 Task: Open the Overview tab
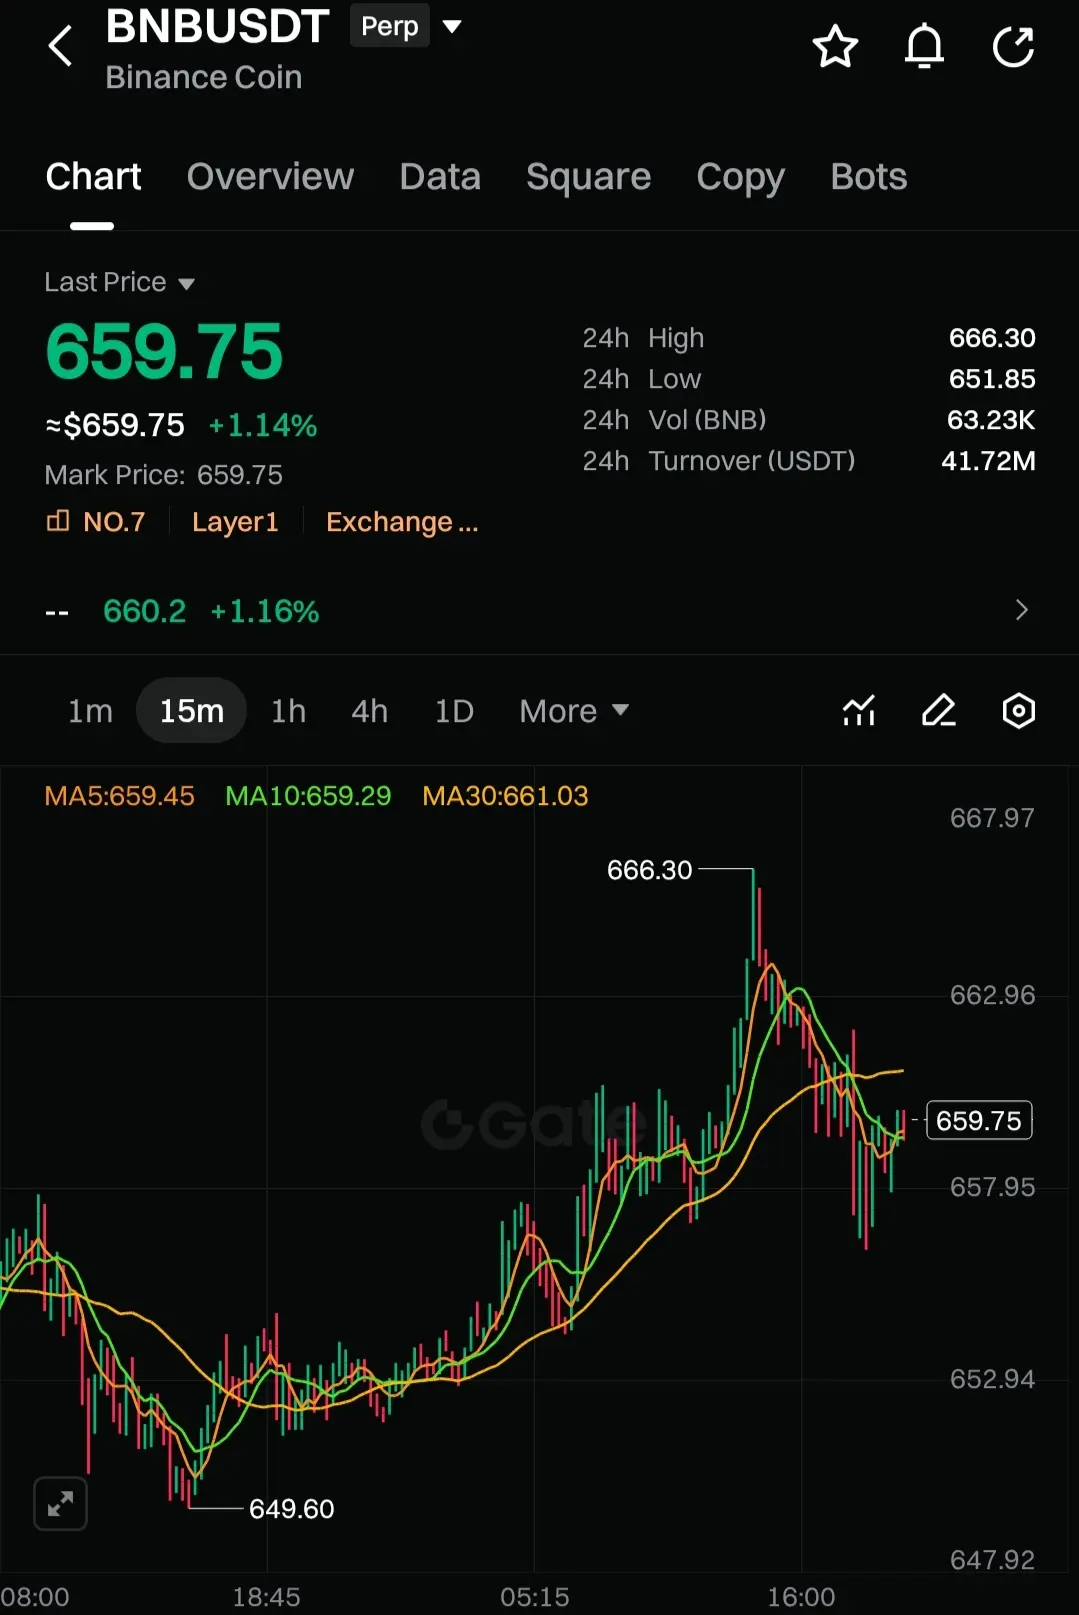click(270, 177)
